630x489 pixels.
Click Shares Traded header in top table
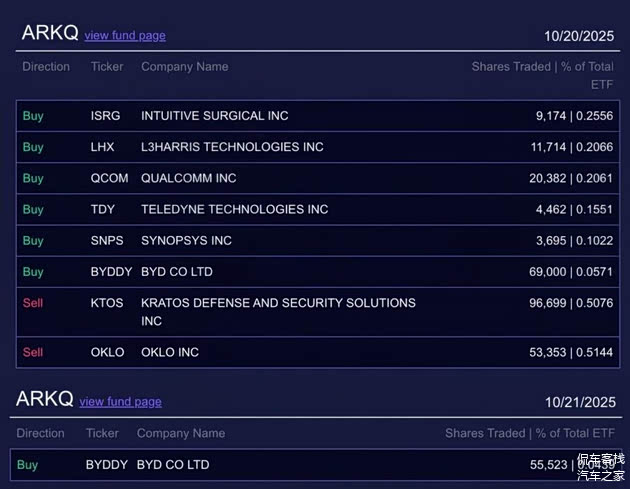pos(510,67)
